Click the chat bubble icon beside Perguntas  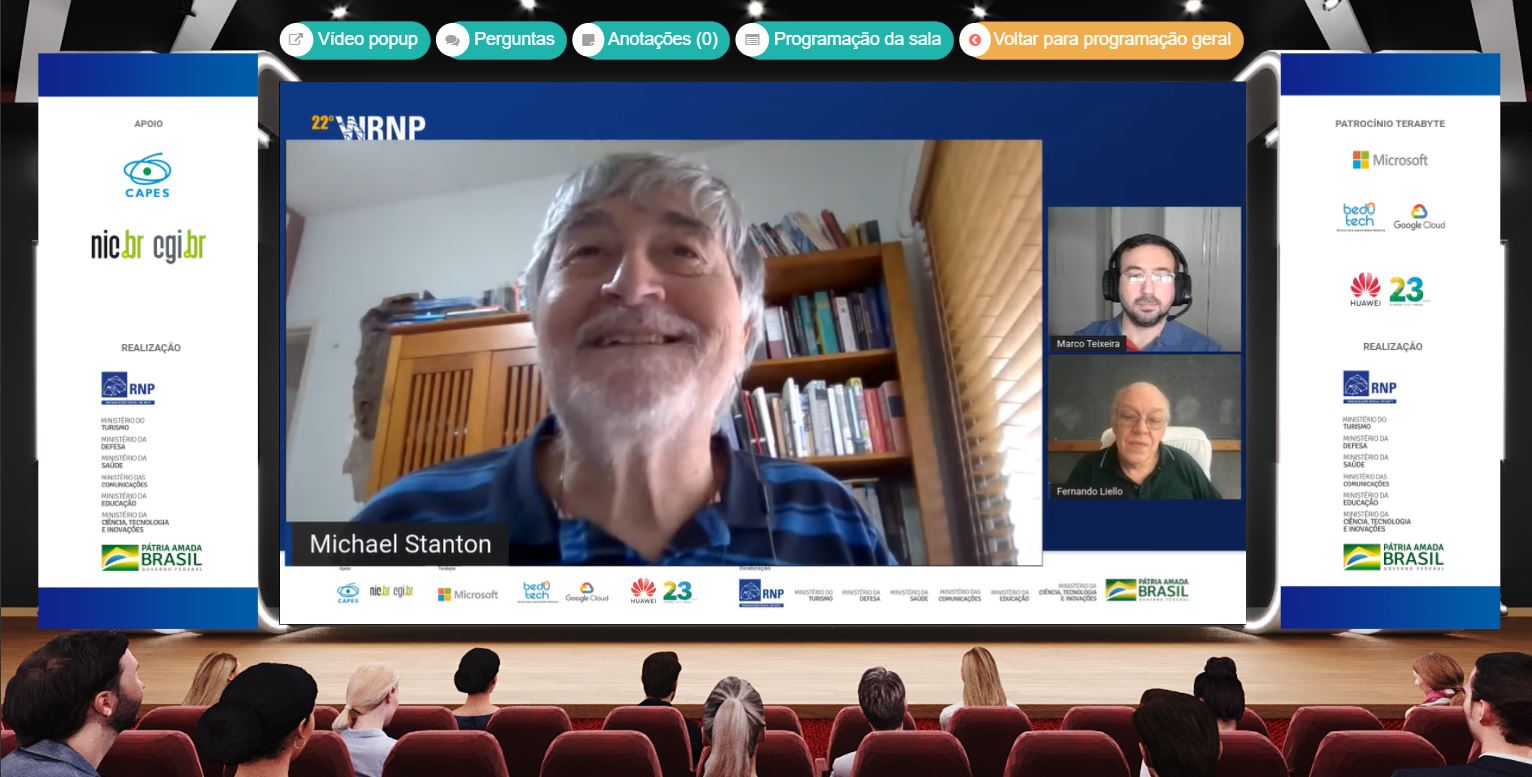coord(452,40)
